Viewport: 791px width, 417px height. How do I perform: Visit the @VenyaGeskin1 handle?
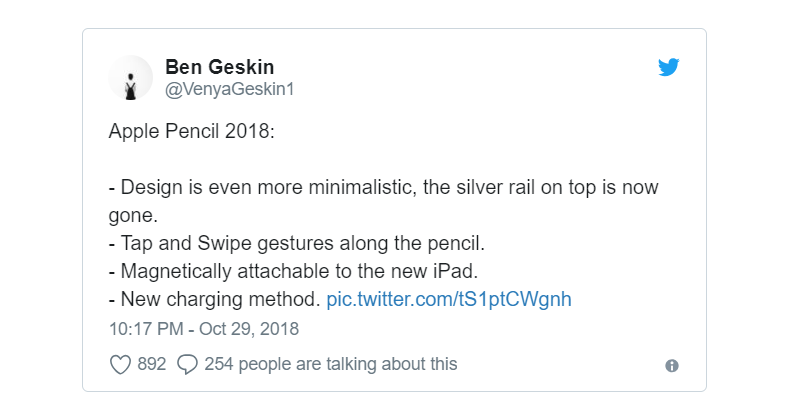coord(230,89)
